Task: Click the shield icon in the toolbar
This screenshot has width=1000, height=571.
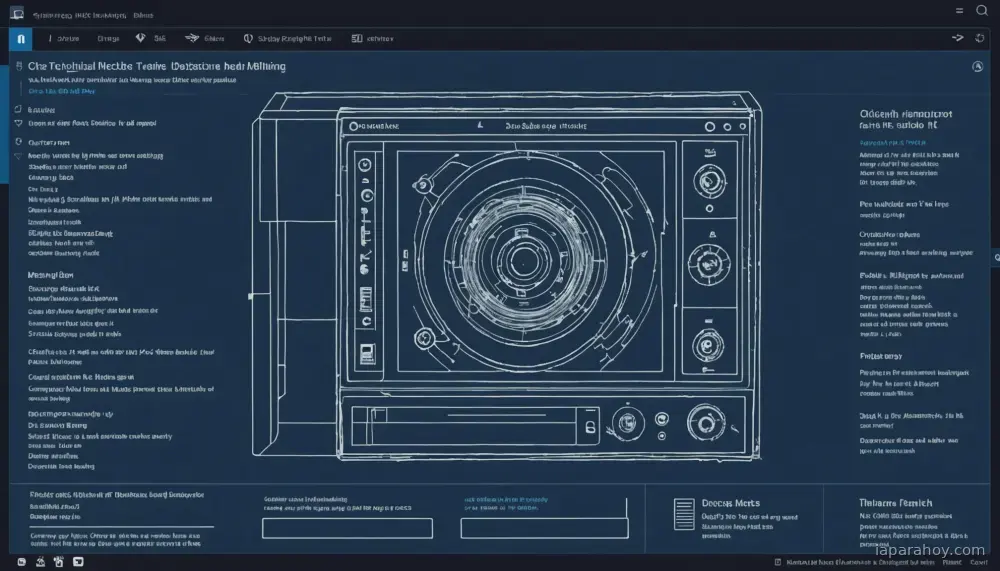Action: pos(248,38)
